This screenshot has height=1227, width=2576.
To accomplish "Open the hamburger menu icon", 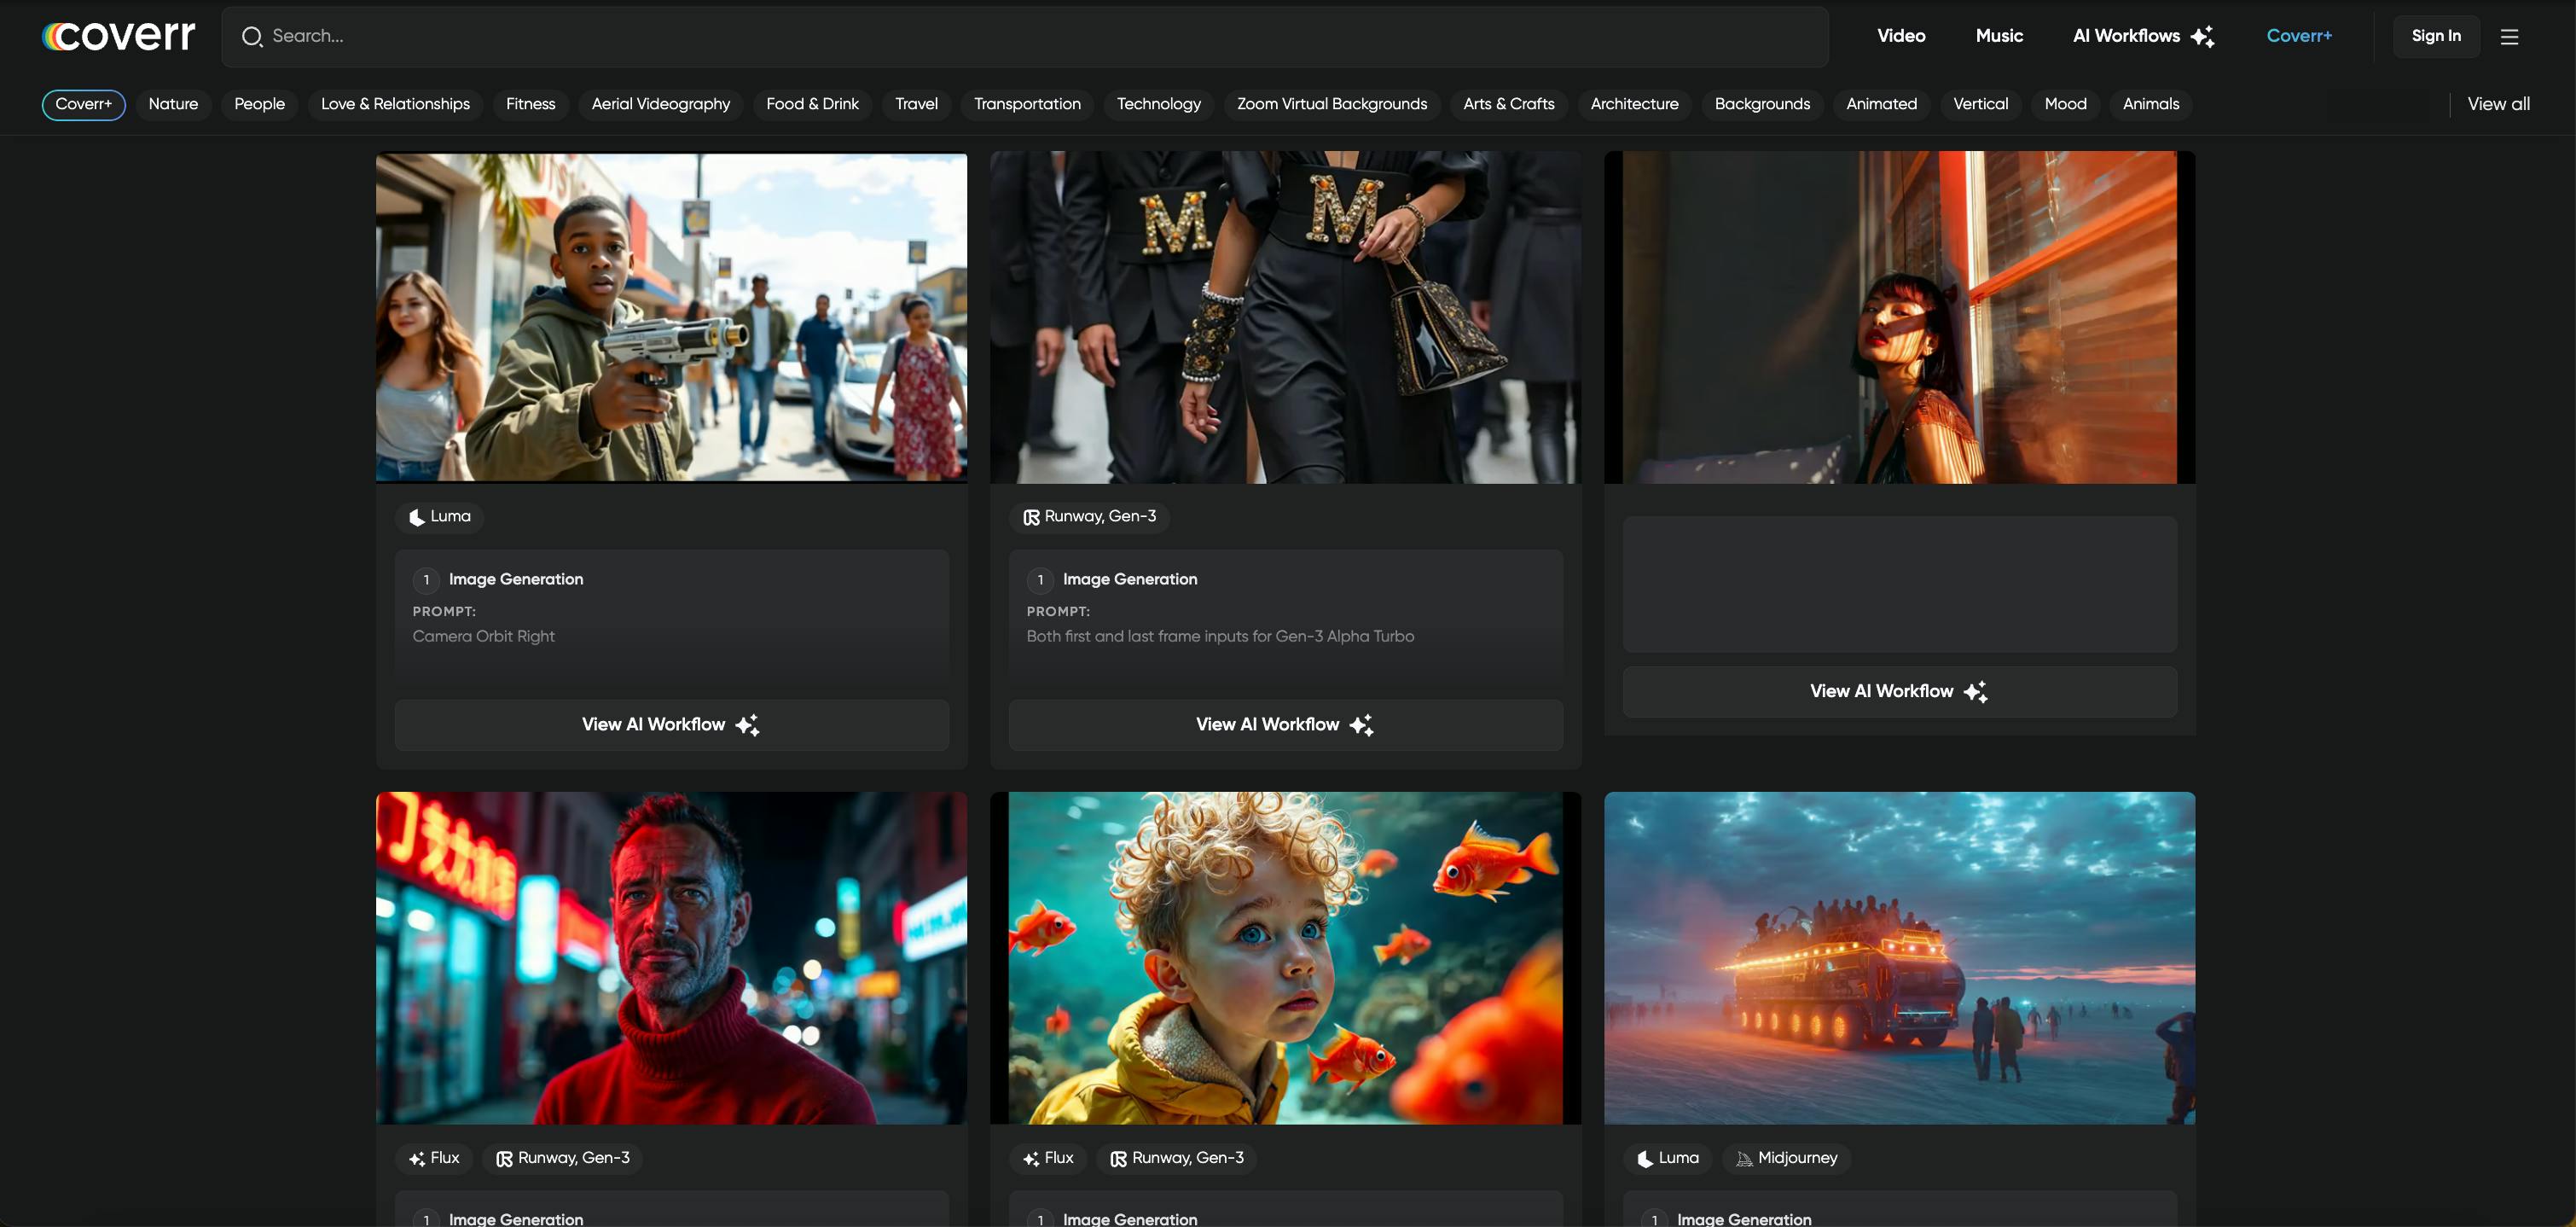I will [2509, 37].
